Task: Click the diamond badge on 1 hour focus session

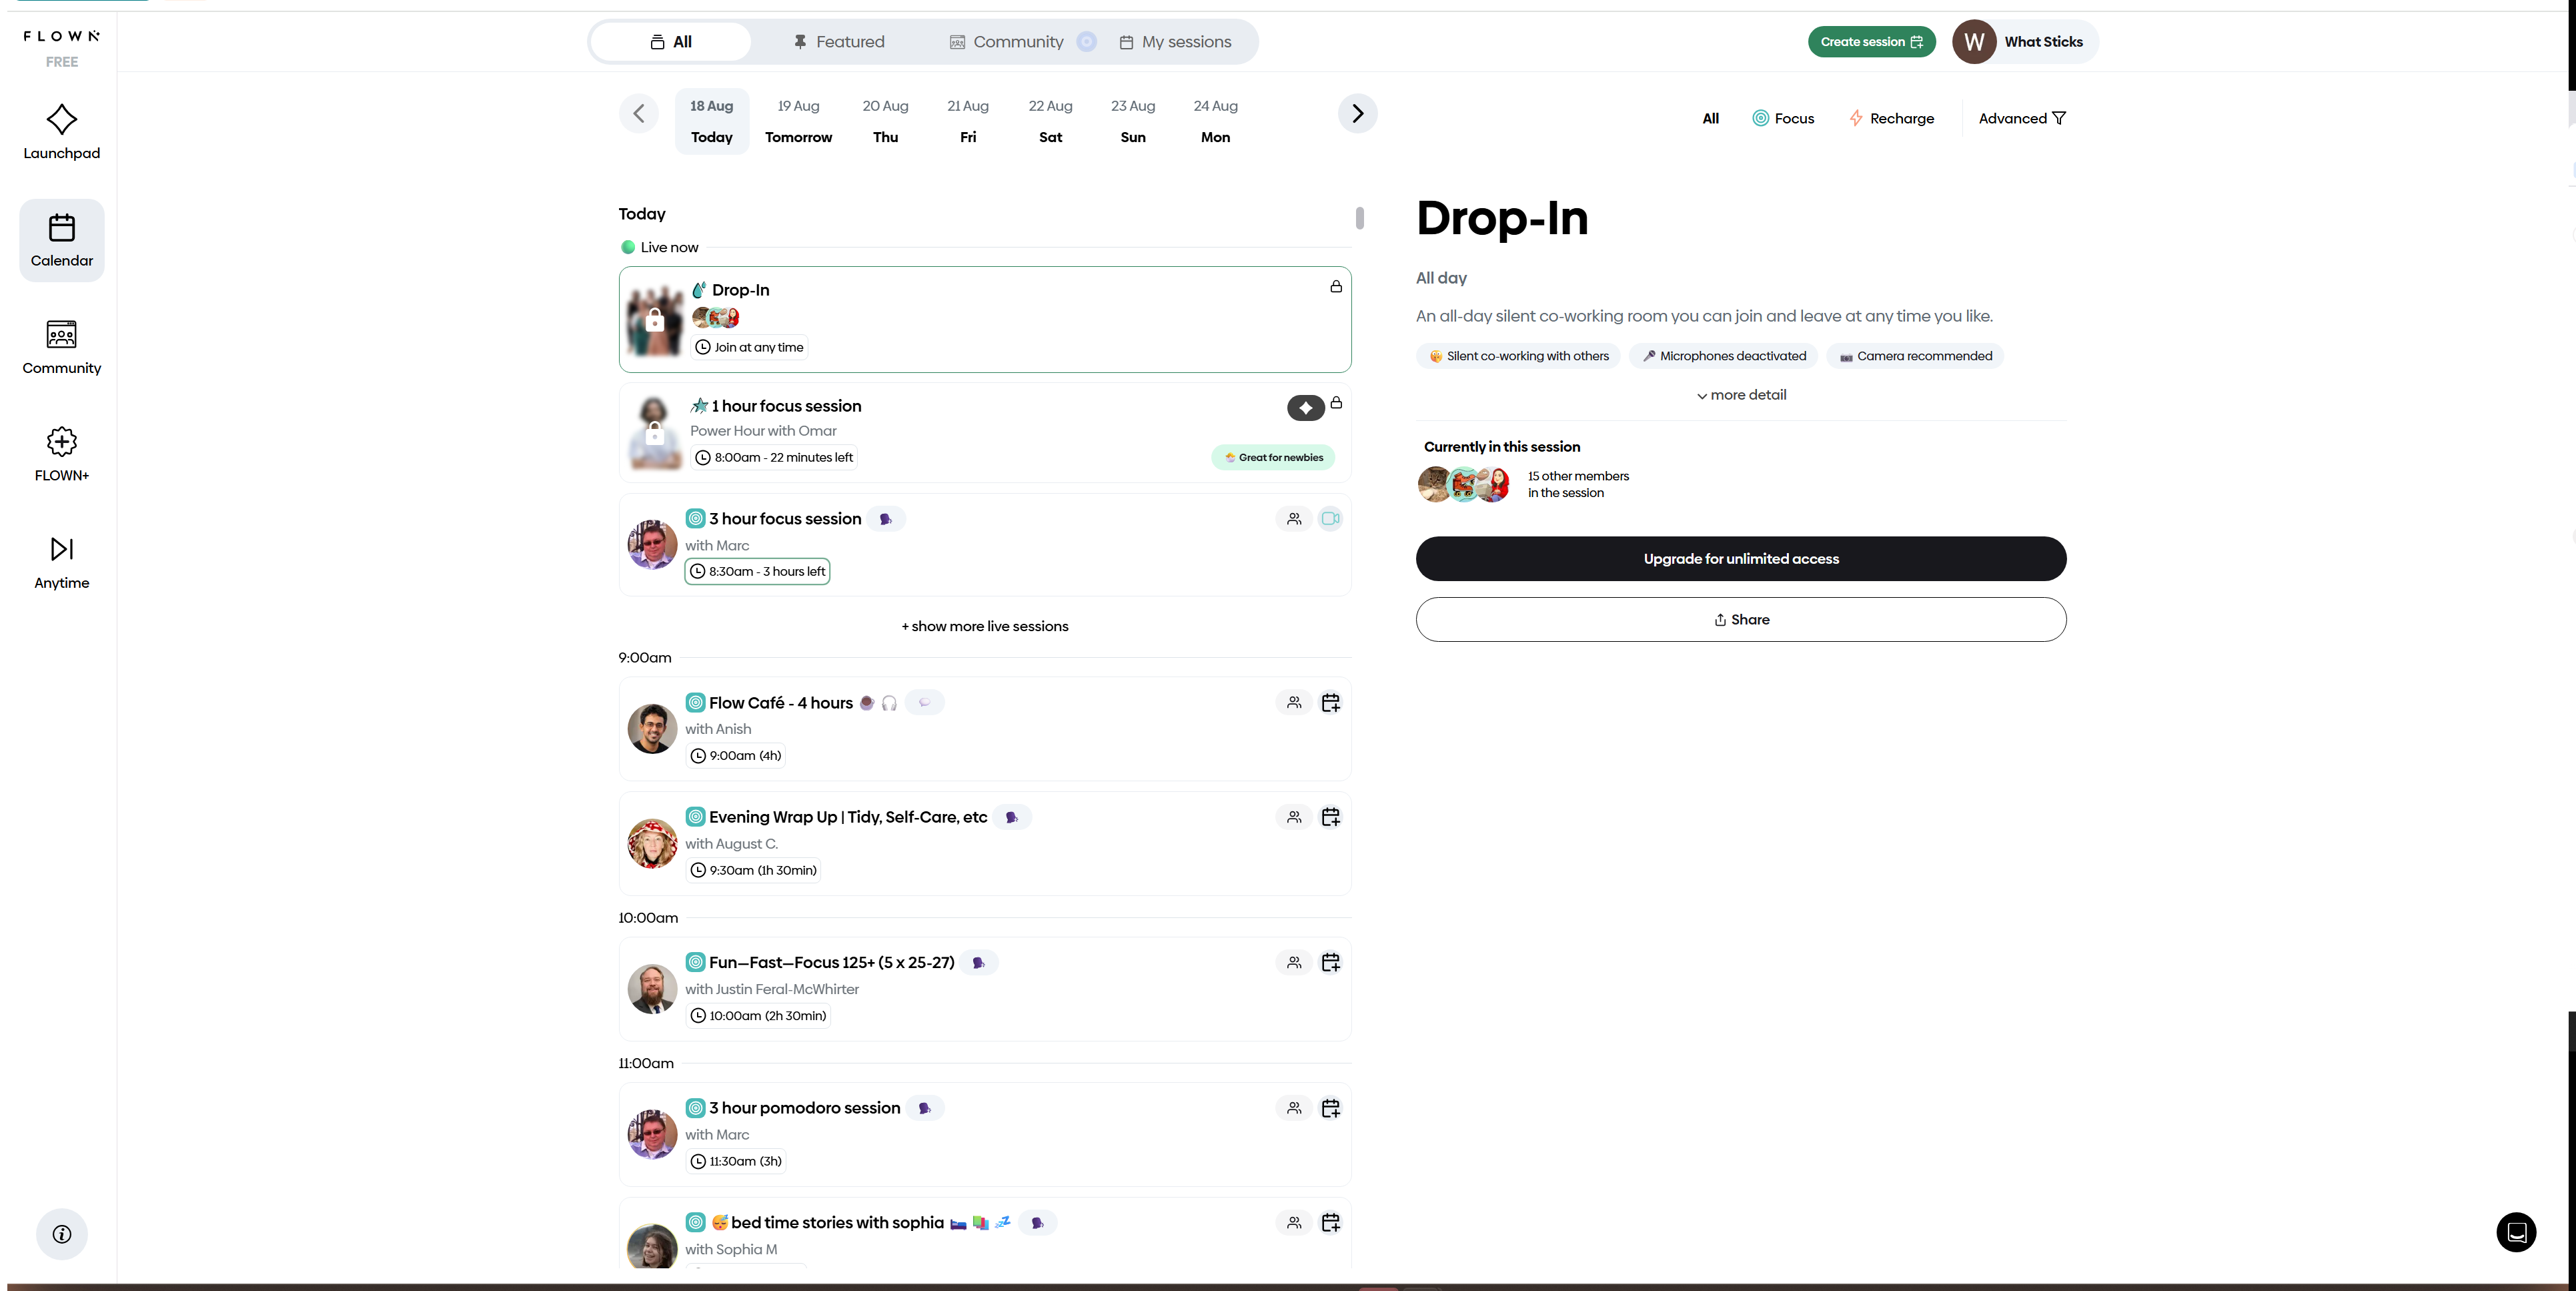Action: (1305, 407)
